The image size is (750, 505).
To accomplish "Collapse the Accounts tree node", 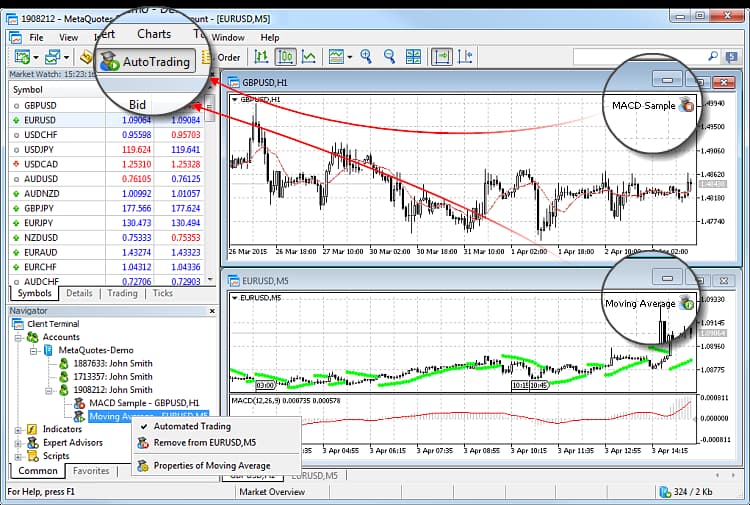I will point(19,337).
